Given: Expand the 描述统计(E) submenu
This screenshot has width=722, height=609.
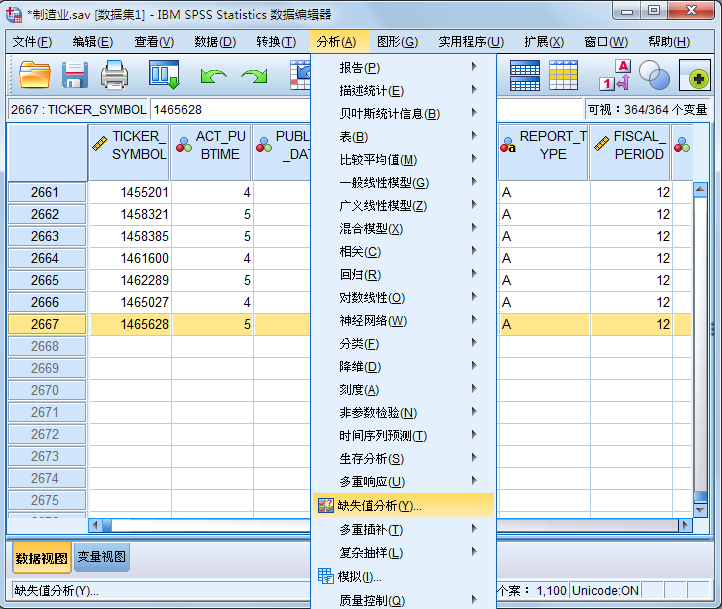Looking at the screenshot, I should [404, 90].
